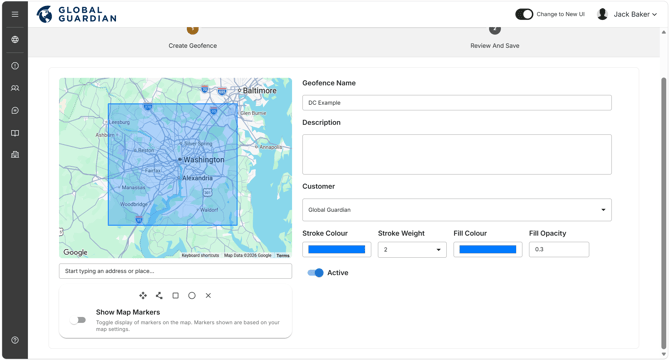Click the Description text area
The height and width of the screenshot is (361, 670).
click(457, 154)
